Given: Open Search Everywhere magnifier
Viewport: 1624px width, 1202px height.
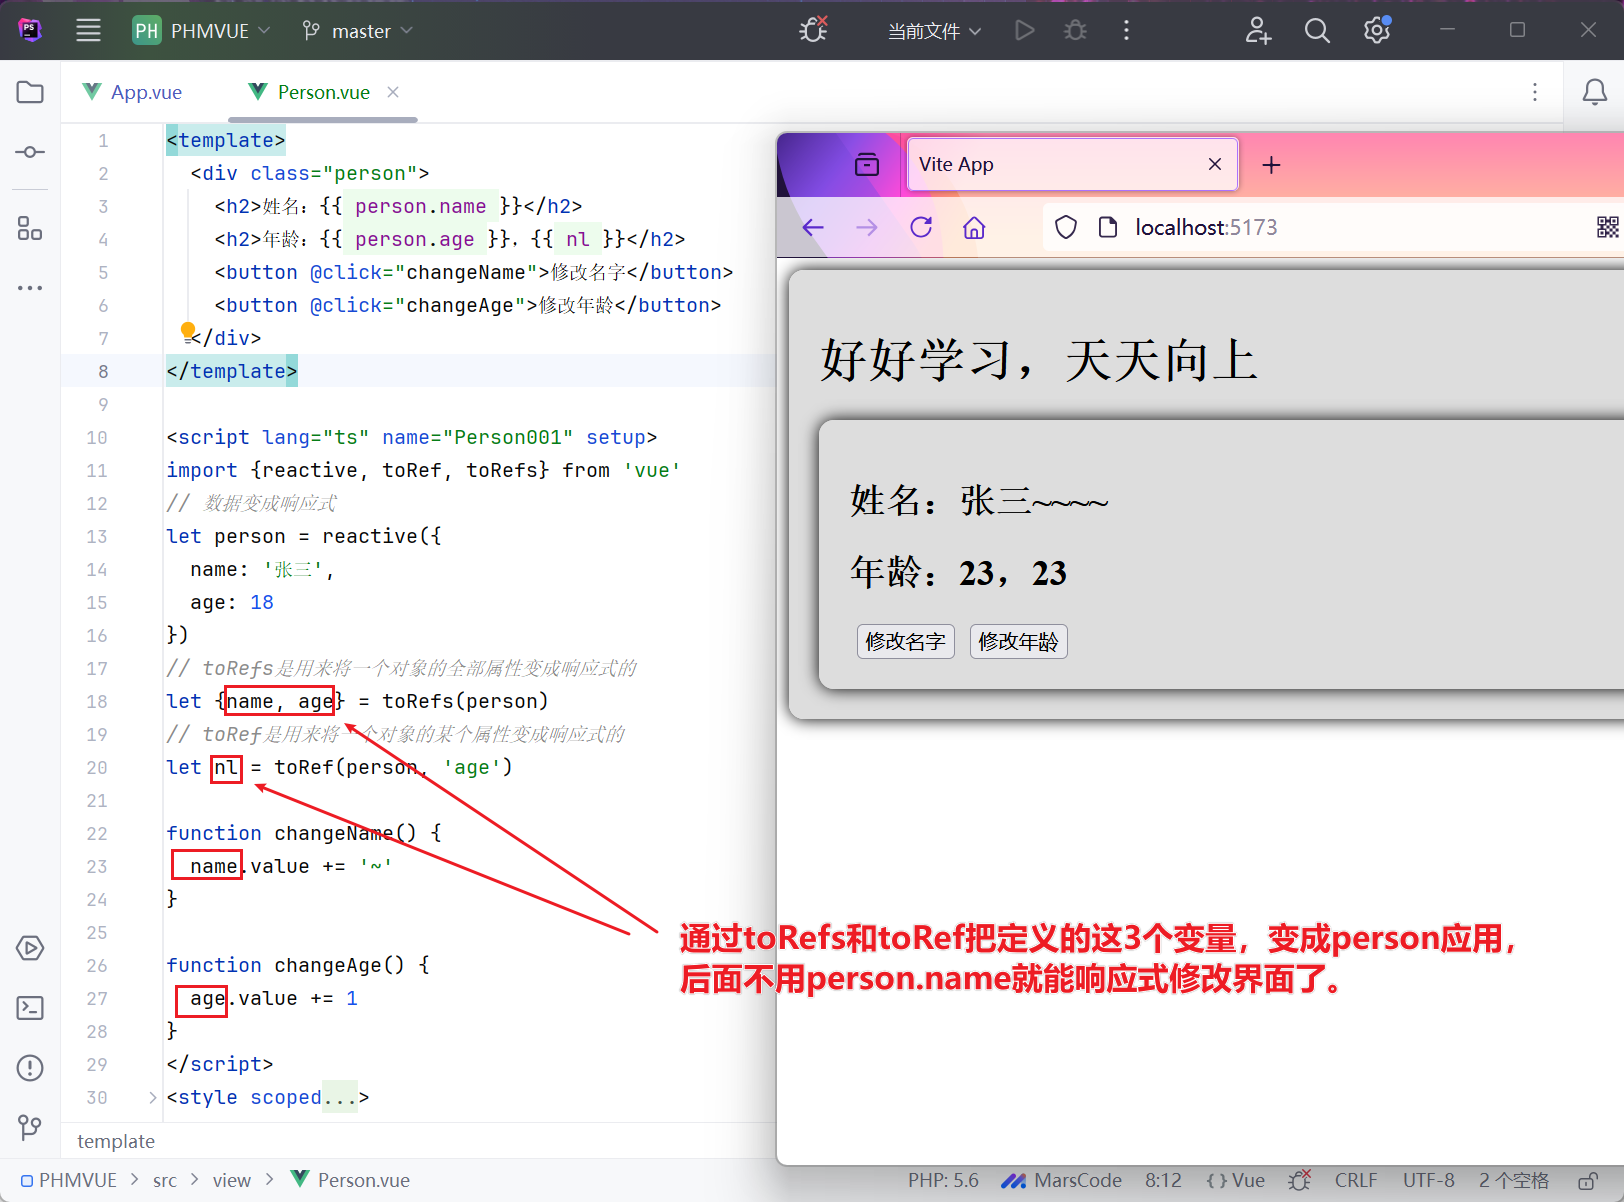Looking at the screenshot, I should click(x=1317, y=30).
